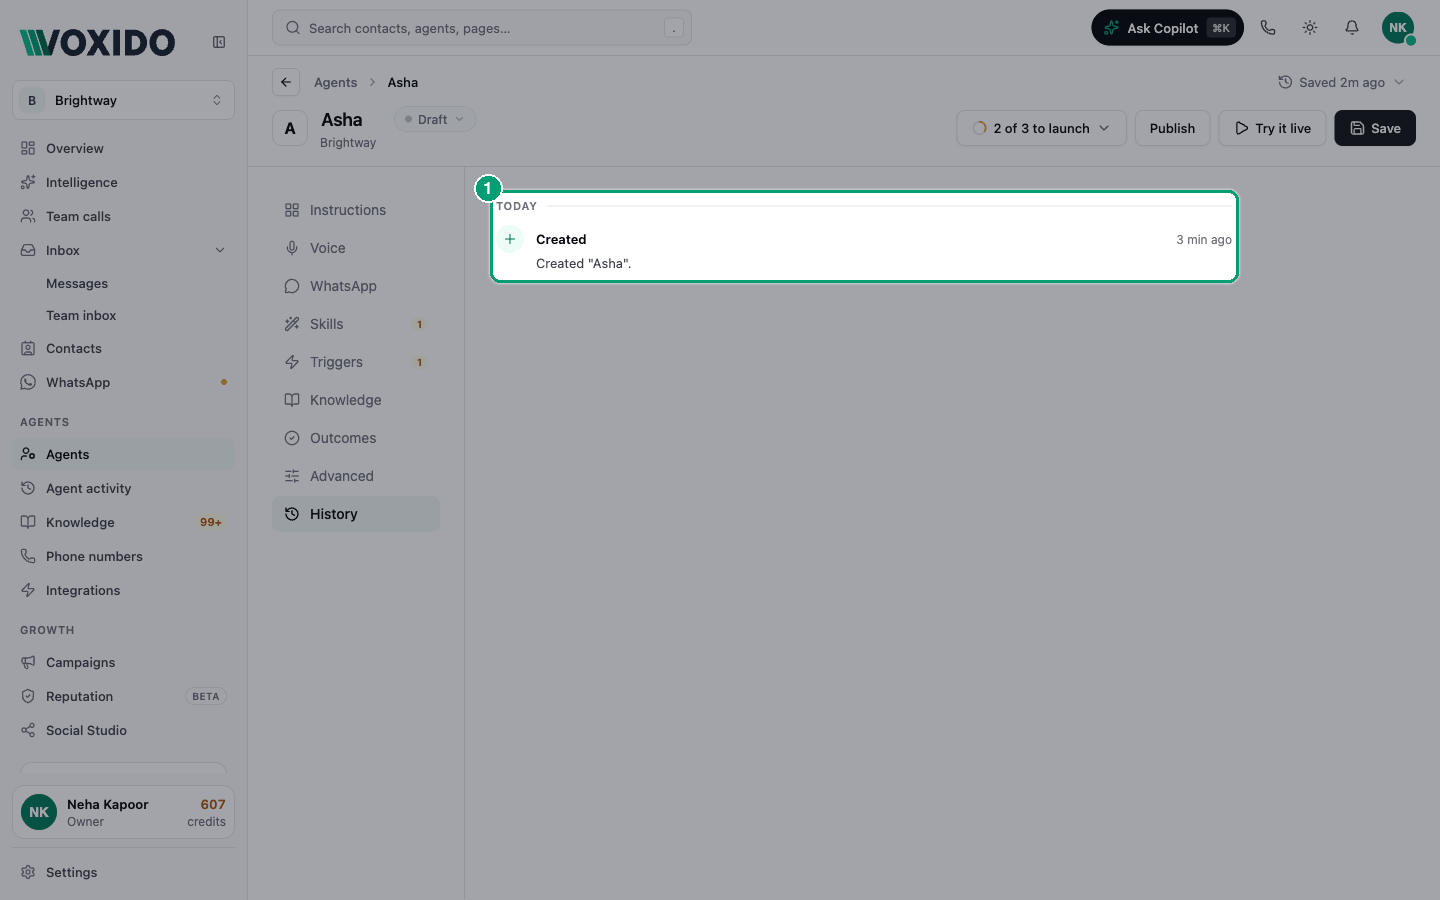Open Ask Copilot

[x=1167, y=28]
